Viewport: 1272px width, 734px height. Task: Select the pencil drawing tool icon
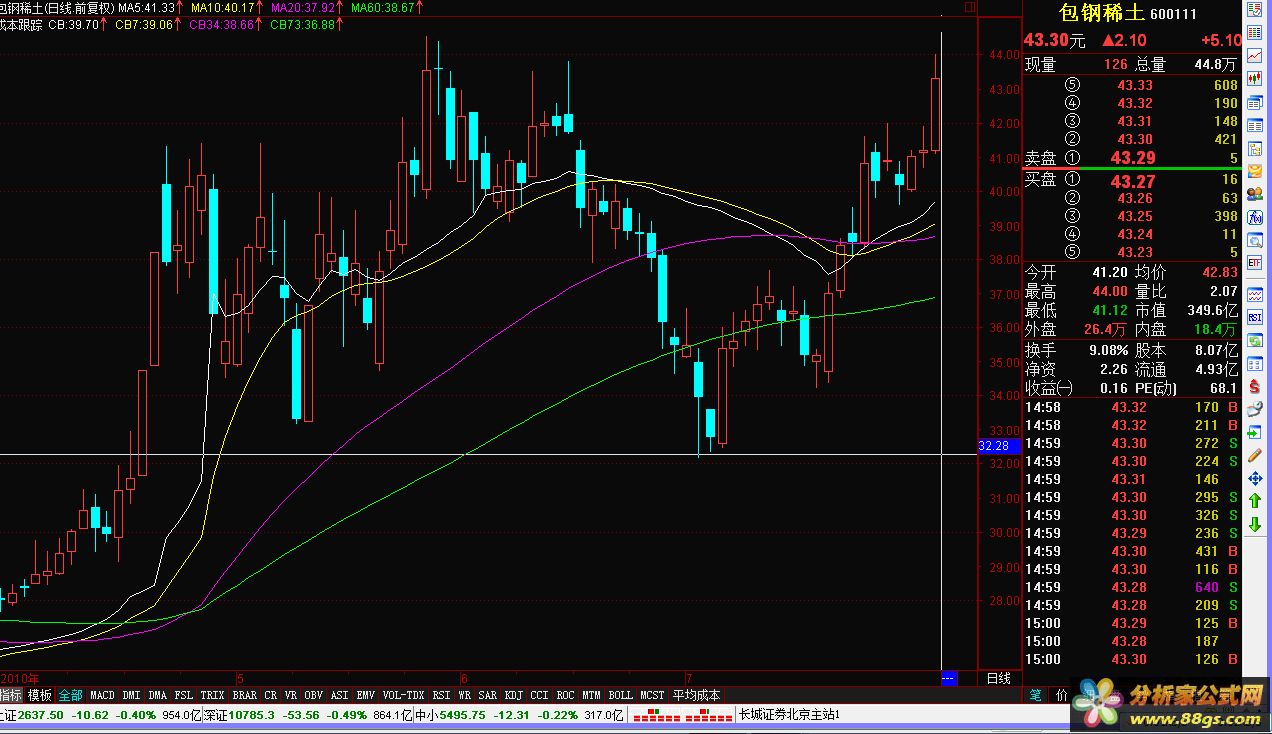pyautogui.click(x=1254, y=453)
